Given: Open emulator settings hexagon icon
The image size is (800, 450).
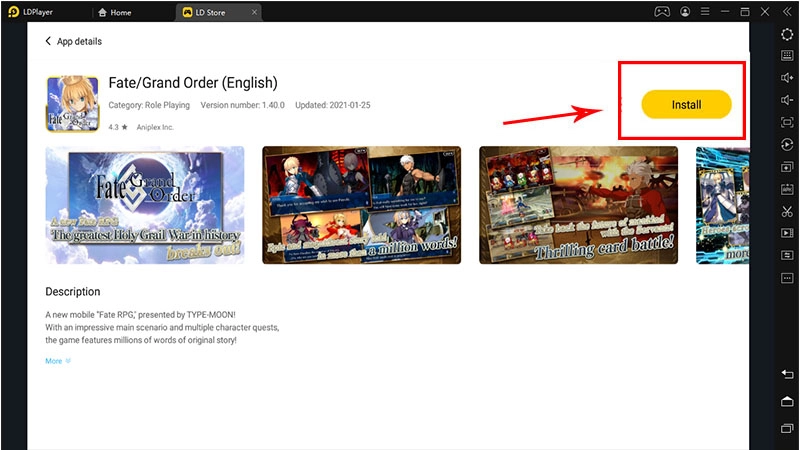Looking at the screenshot, I should (787, 34).
